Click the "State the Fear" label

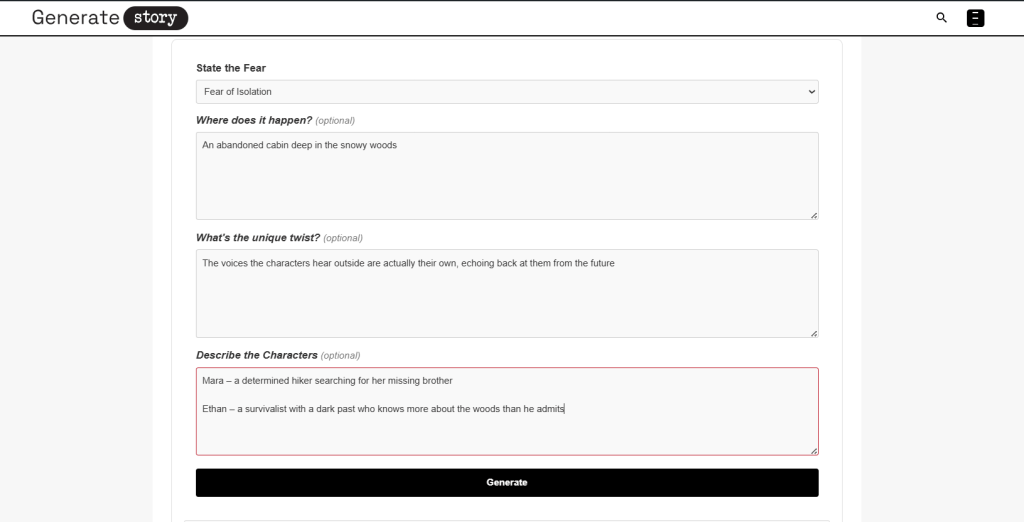pyautogui.click(x=231, y=68)
